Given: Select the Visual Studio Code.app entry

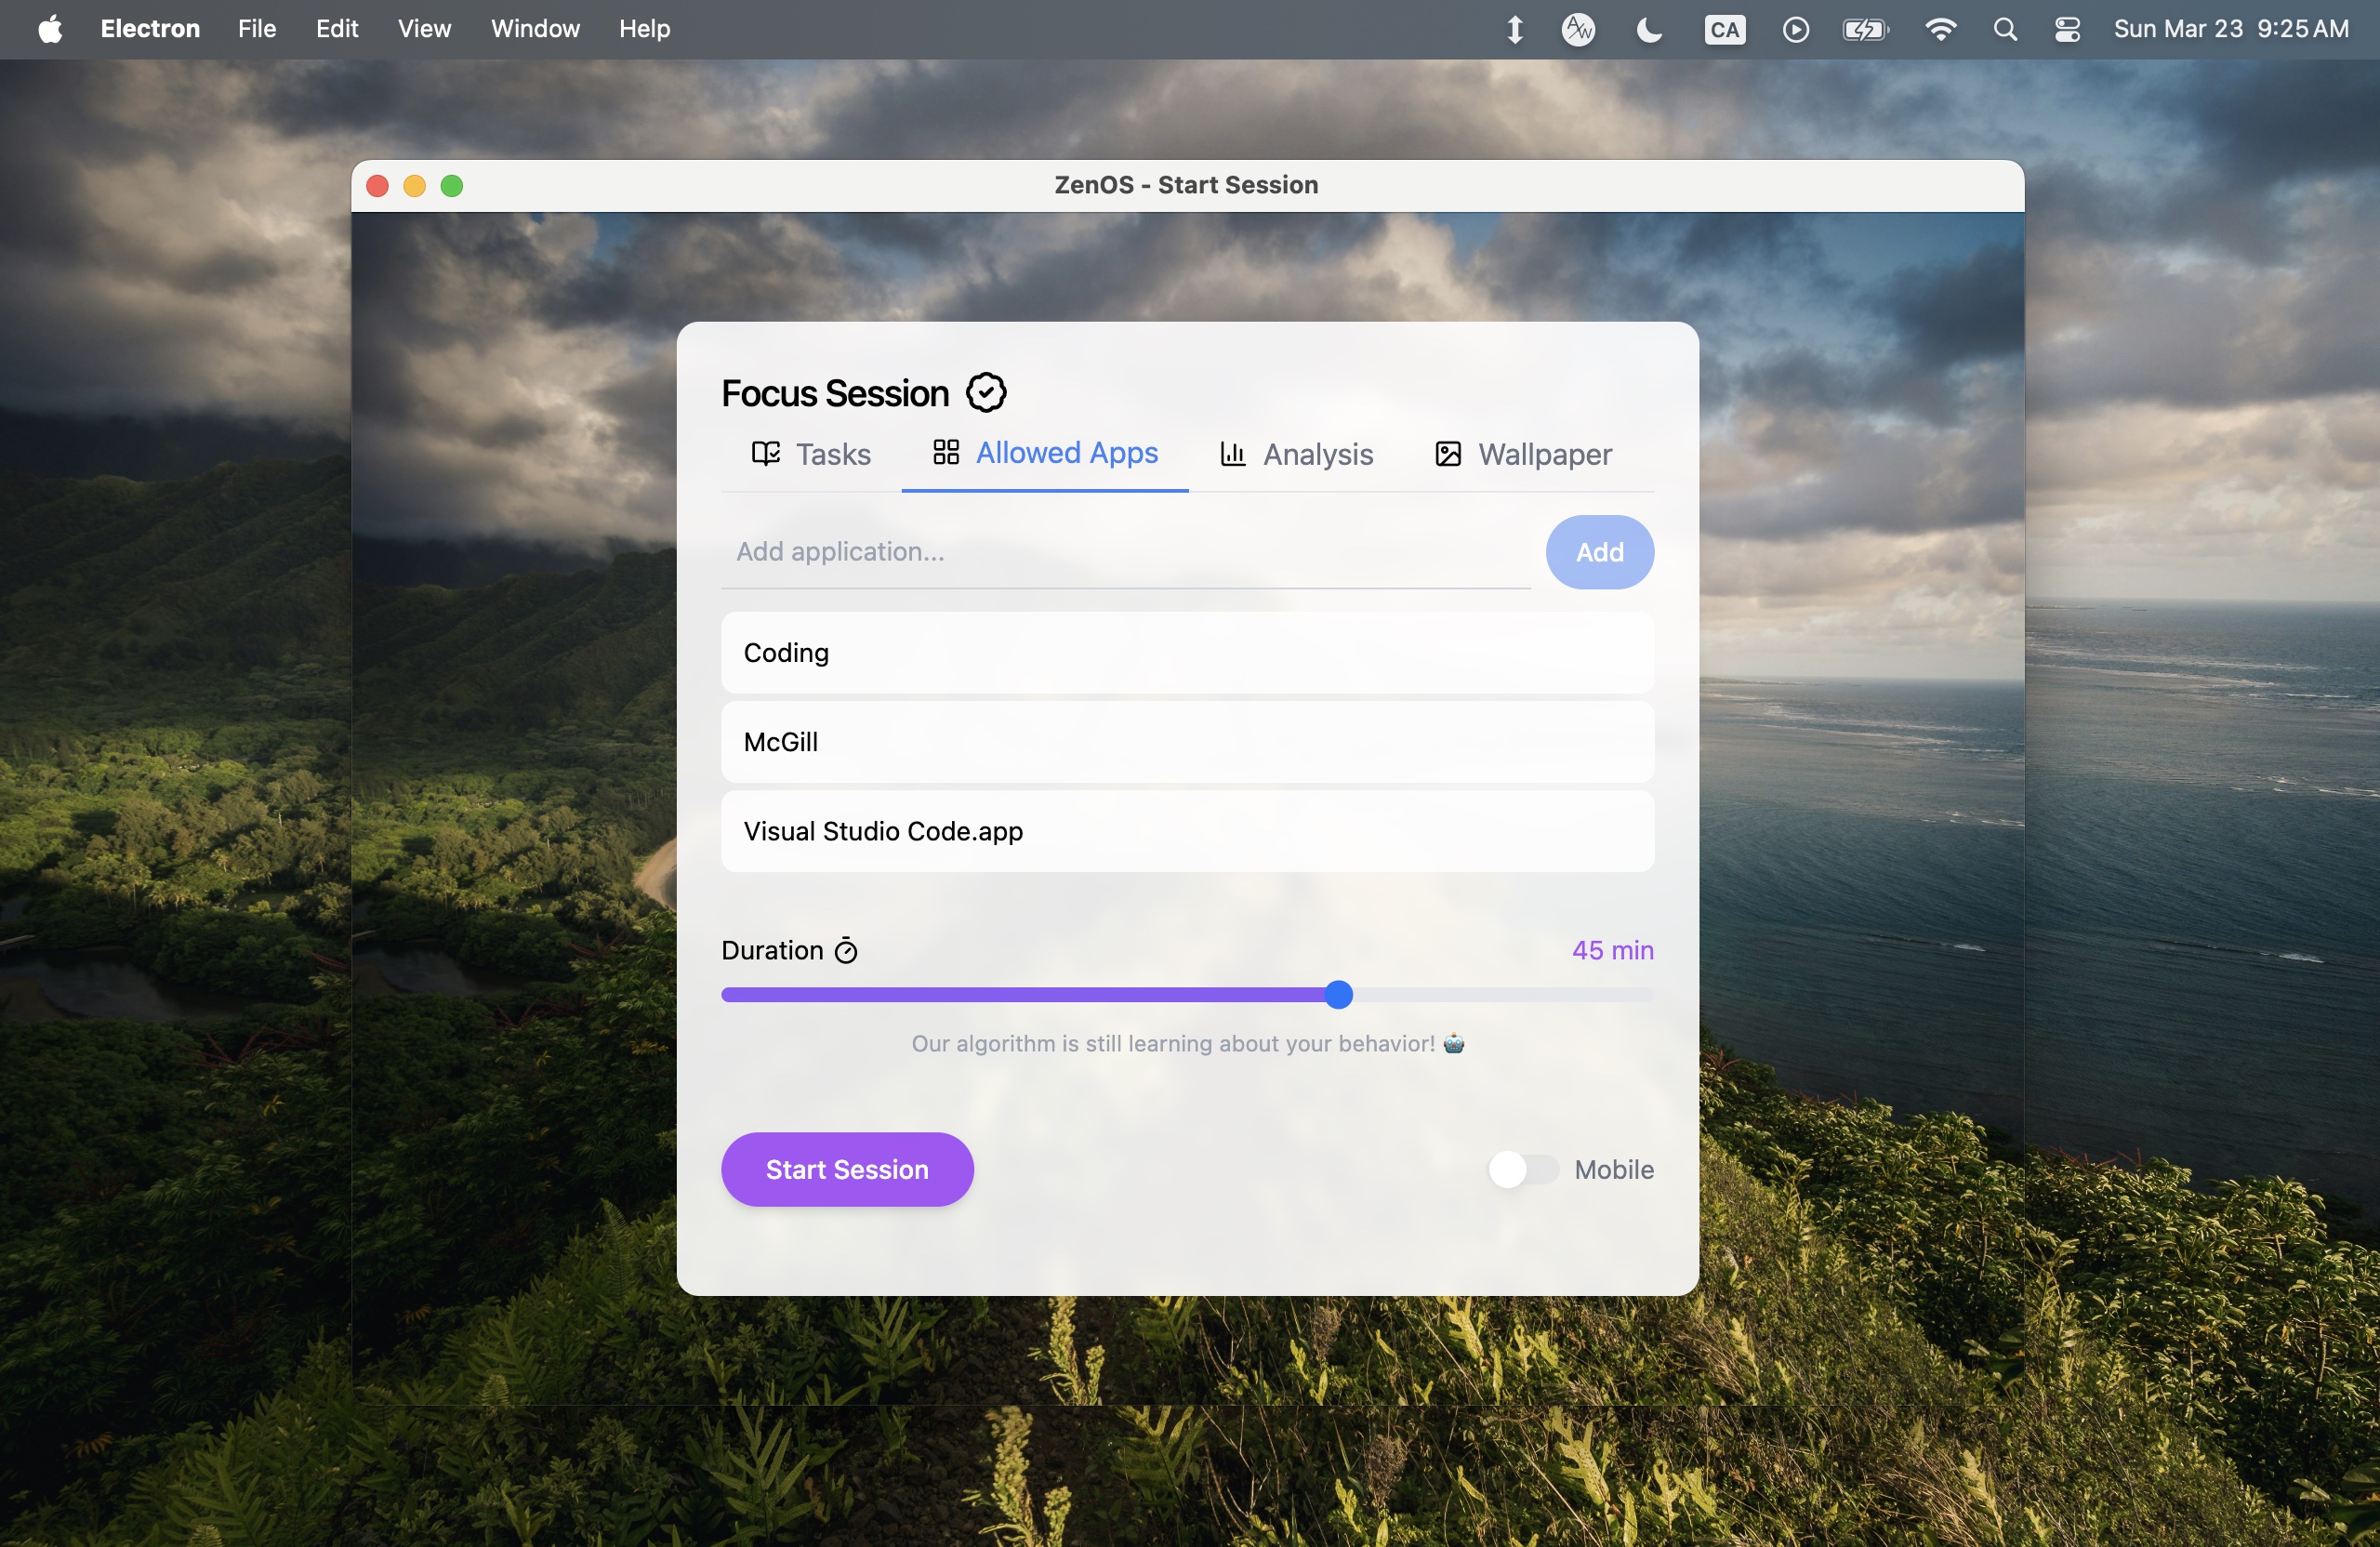Looking at the screenshot, I should pyautogui.click(x=1187, y=831).
